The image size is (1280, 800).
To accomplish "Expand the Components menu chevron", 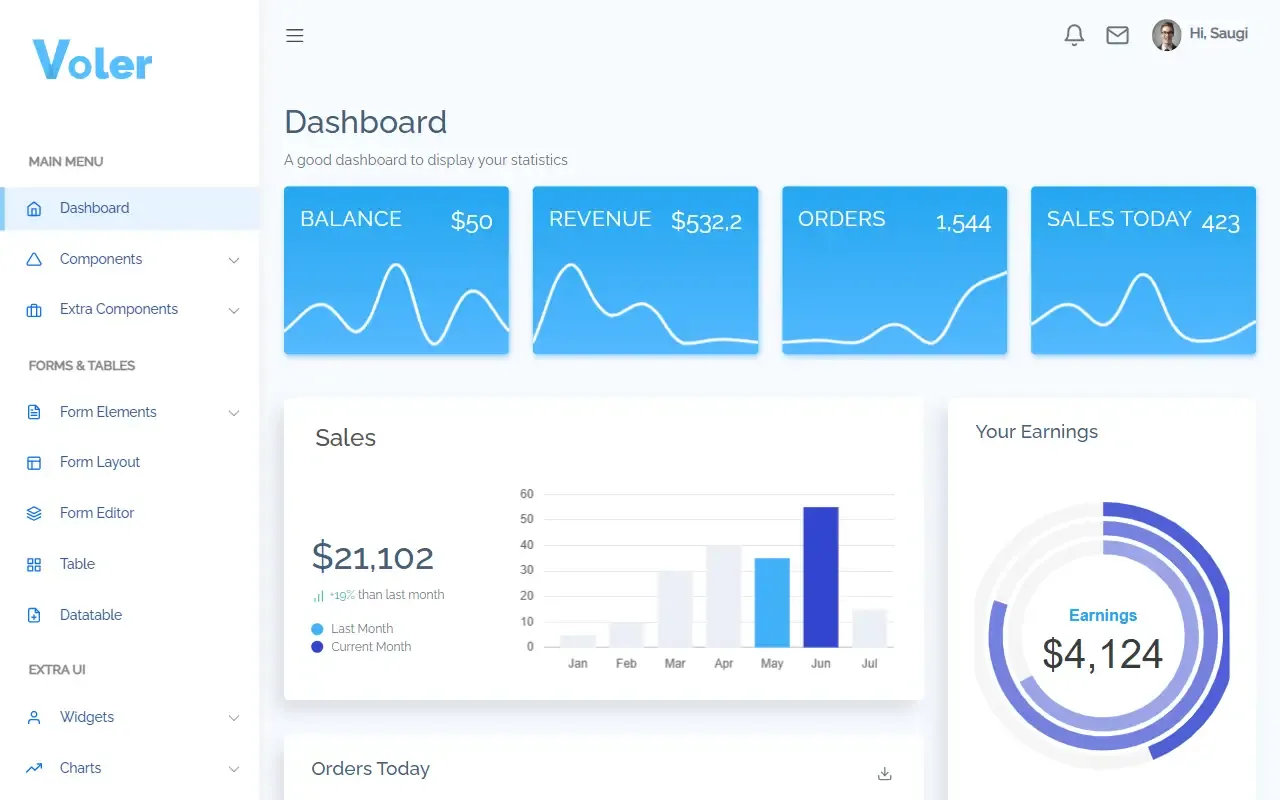I will (234, 260).
